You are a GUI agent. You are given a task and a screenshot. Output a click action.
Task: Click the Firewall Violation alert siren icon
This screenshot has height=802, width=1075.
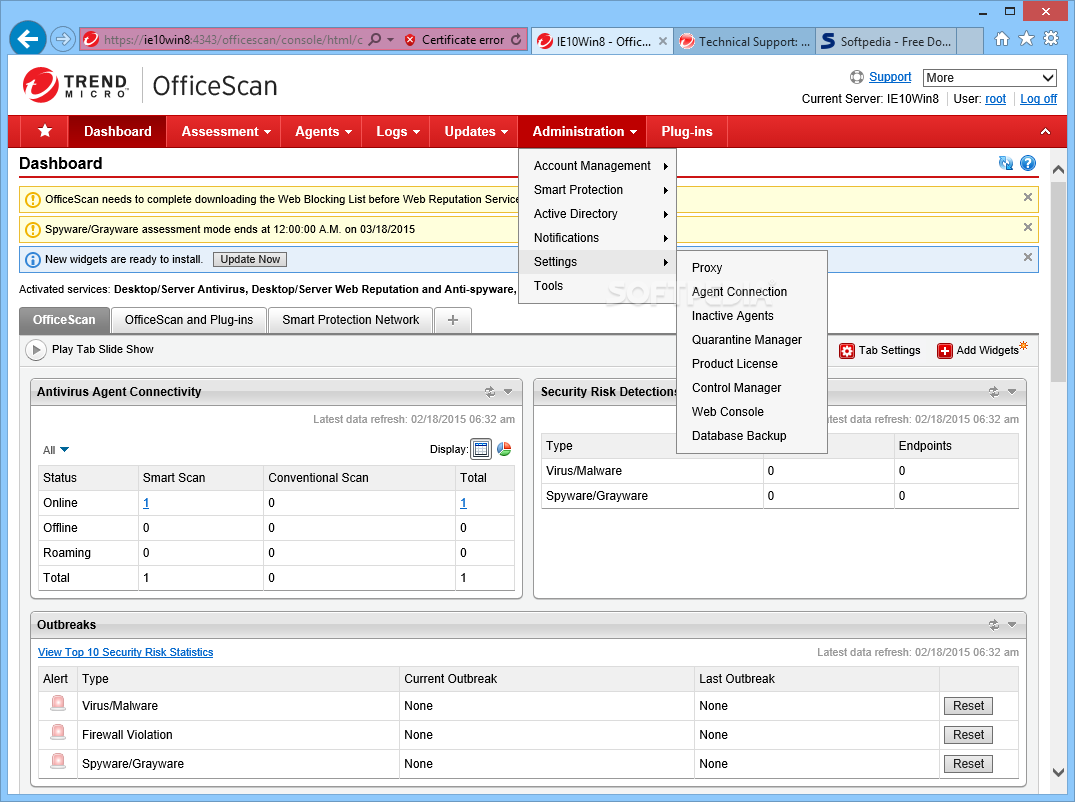(x=58, y=732)
